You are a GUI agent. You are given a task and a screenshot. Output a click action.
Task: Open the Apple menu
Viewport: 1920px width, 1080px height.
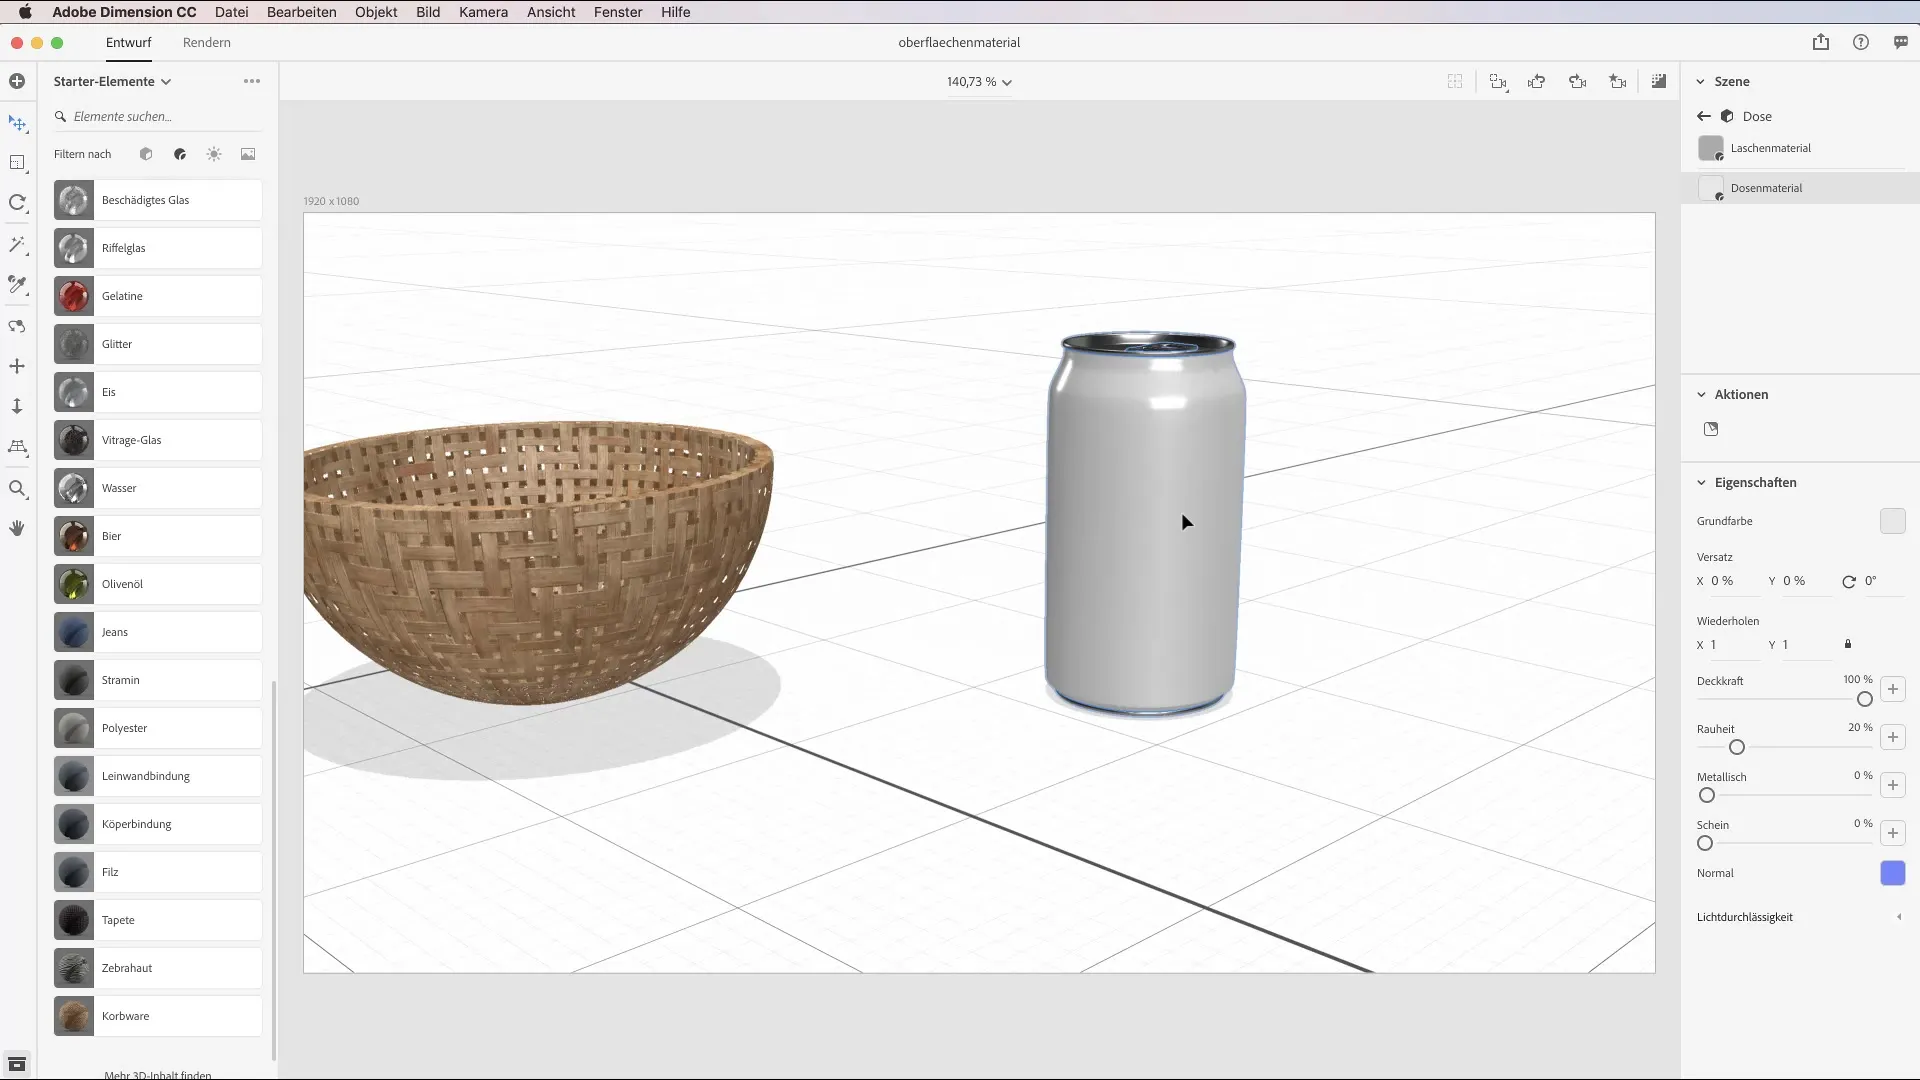[25, 12]
